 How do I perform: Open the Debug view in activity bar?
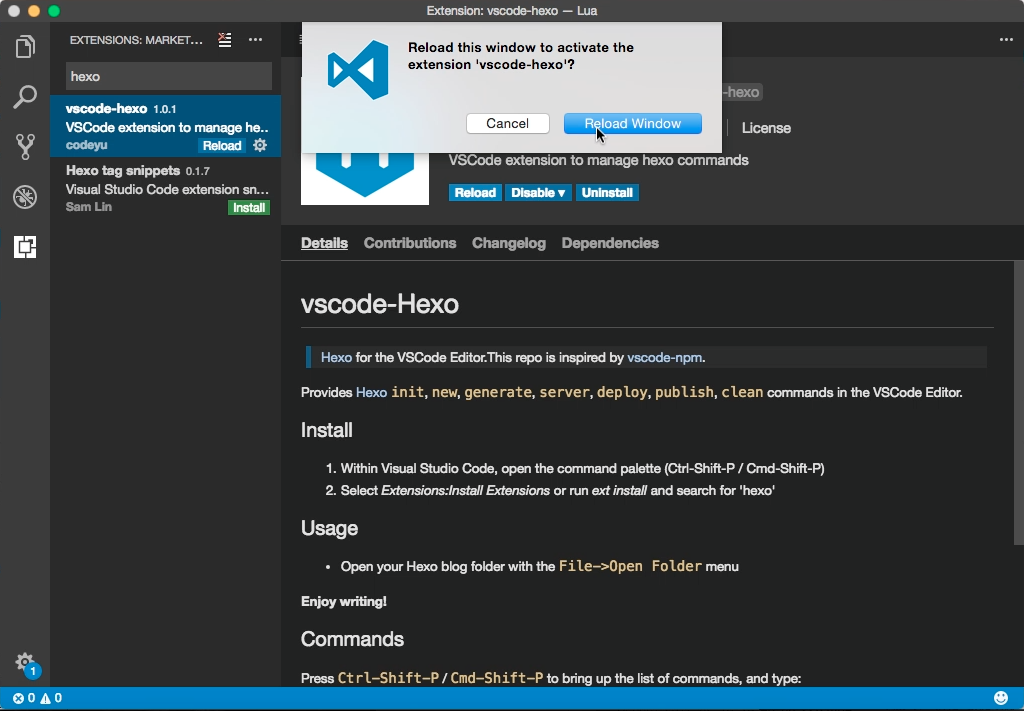25,197
